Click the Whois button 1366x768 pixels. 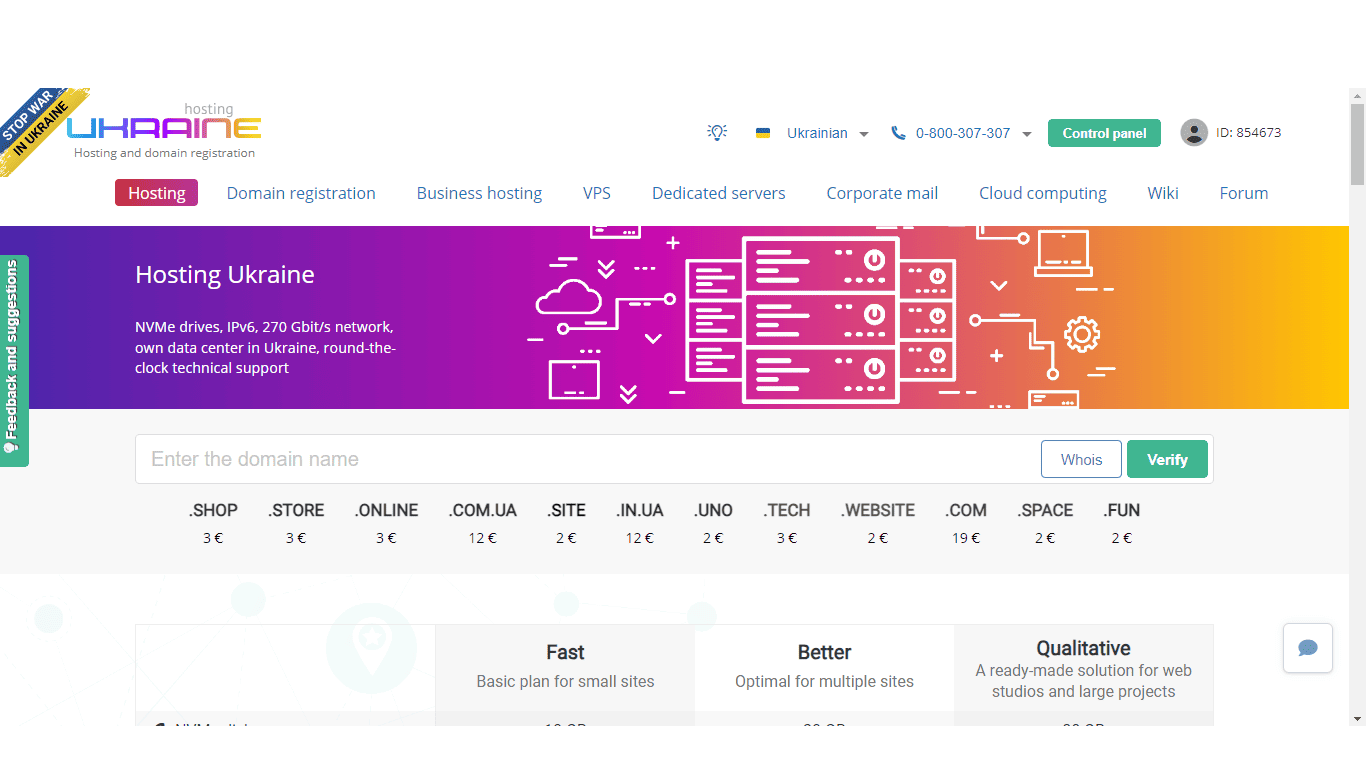pyautogui.click(x=1081, y=459)
